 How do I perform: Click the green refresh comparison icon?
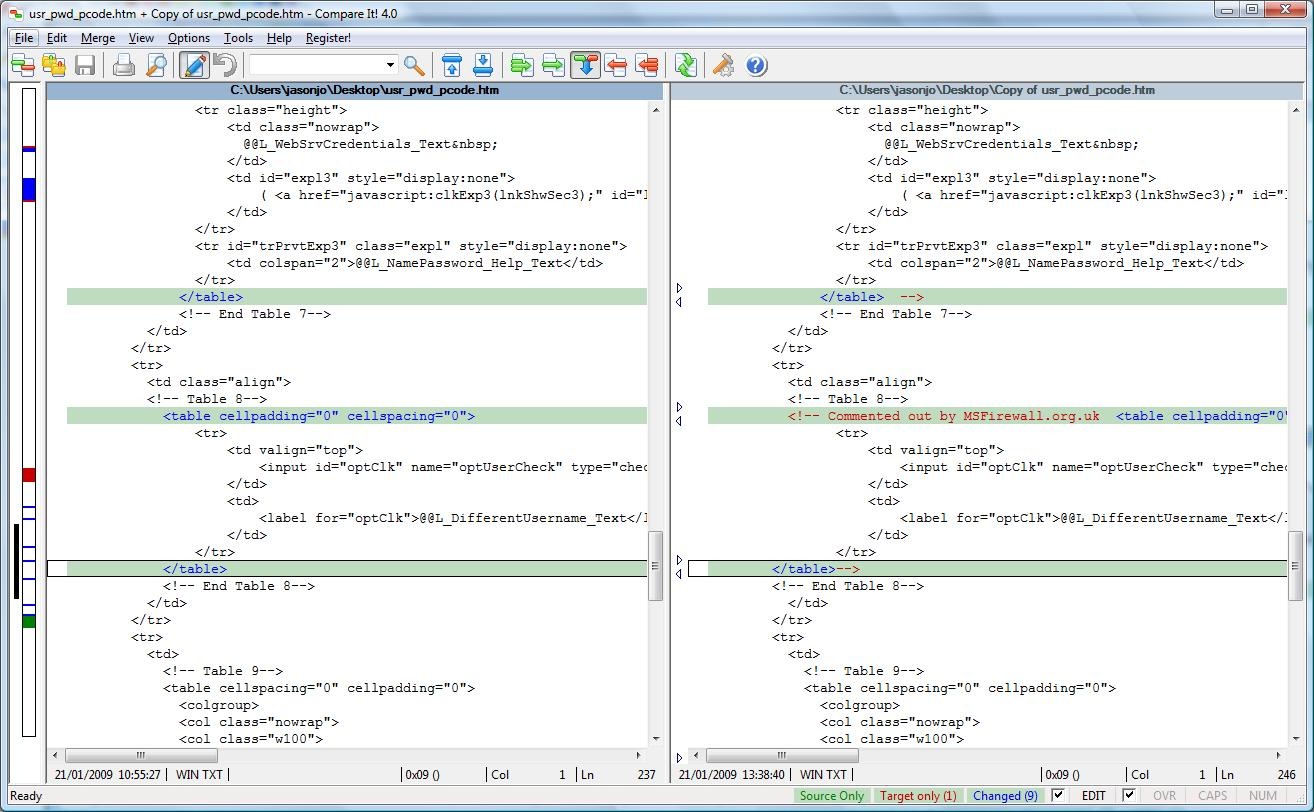(x=685, y=66)
